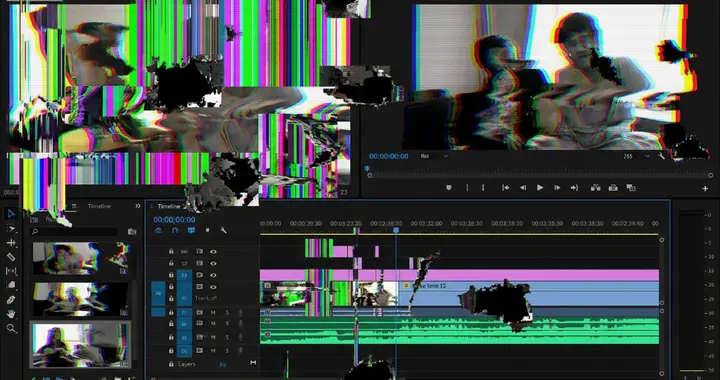The height and width of the screenshot is (380, 720).
Task: Select the Hand tool
Action: tap(11, 314)
